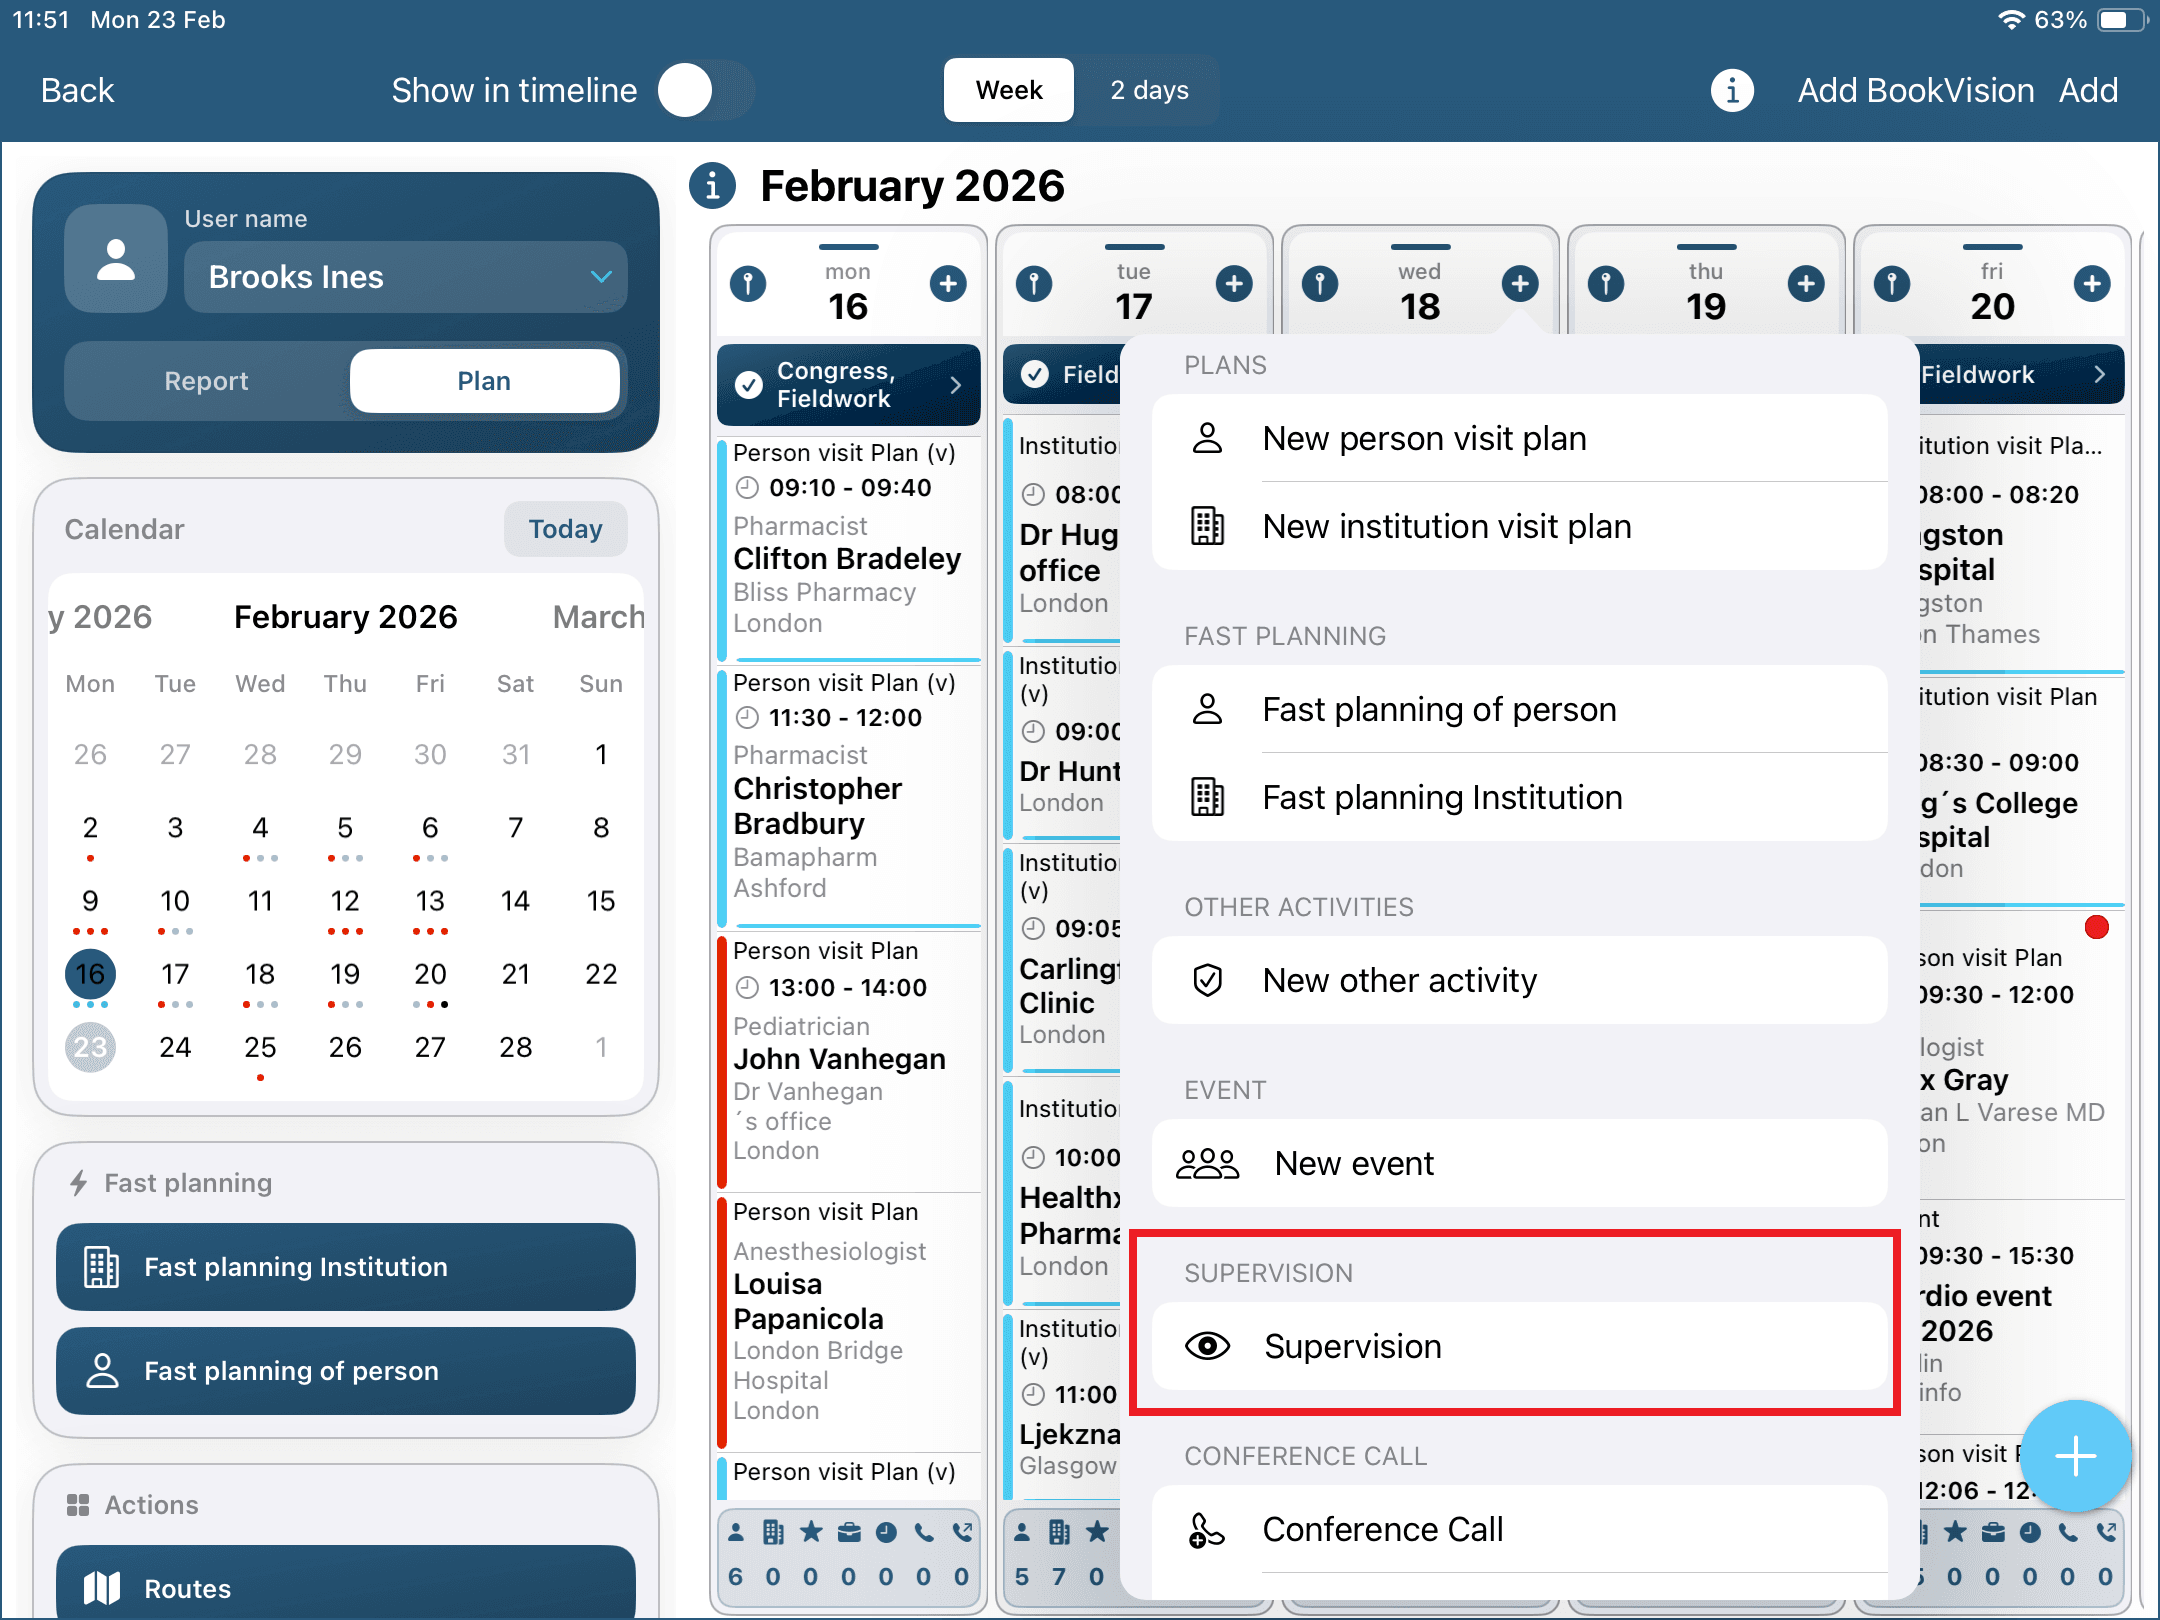Toggle the Show in timeline switch
The image size is (2160, 1620).
tap(706, 91)
